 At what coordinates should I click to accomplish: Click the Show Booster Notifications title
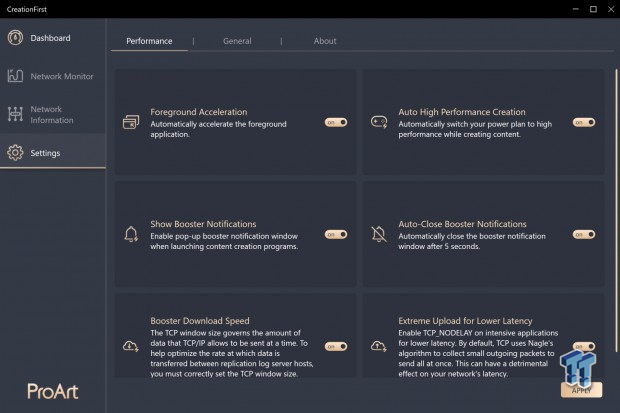coord(203,224)
